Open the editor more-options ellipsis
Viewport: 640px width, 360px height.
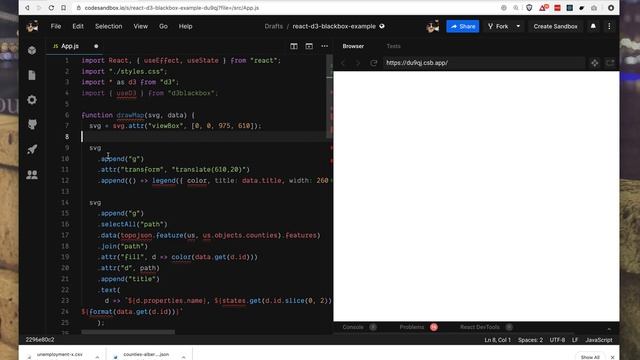[324, 46]
